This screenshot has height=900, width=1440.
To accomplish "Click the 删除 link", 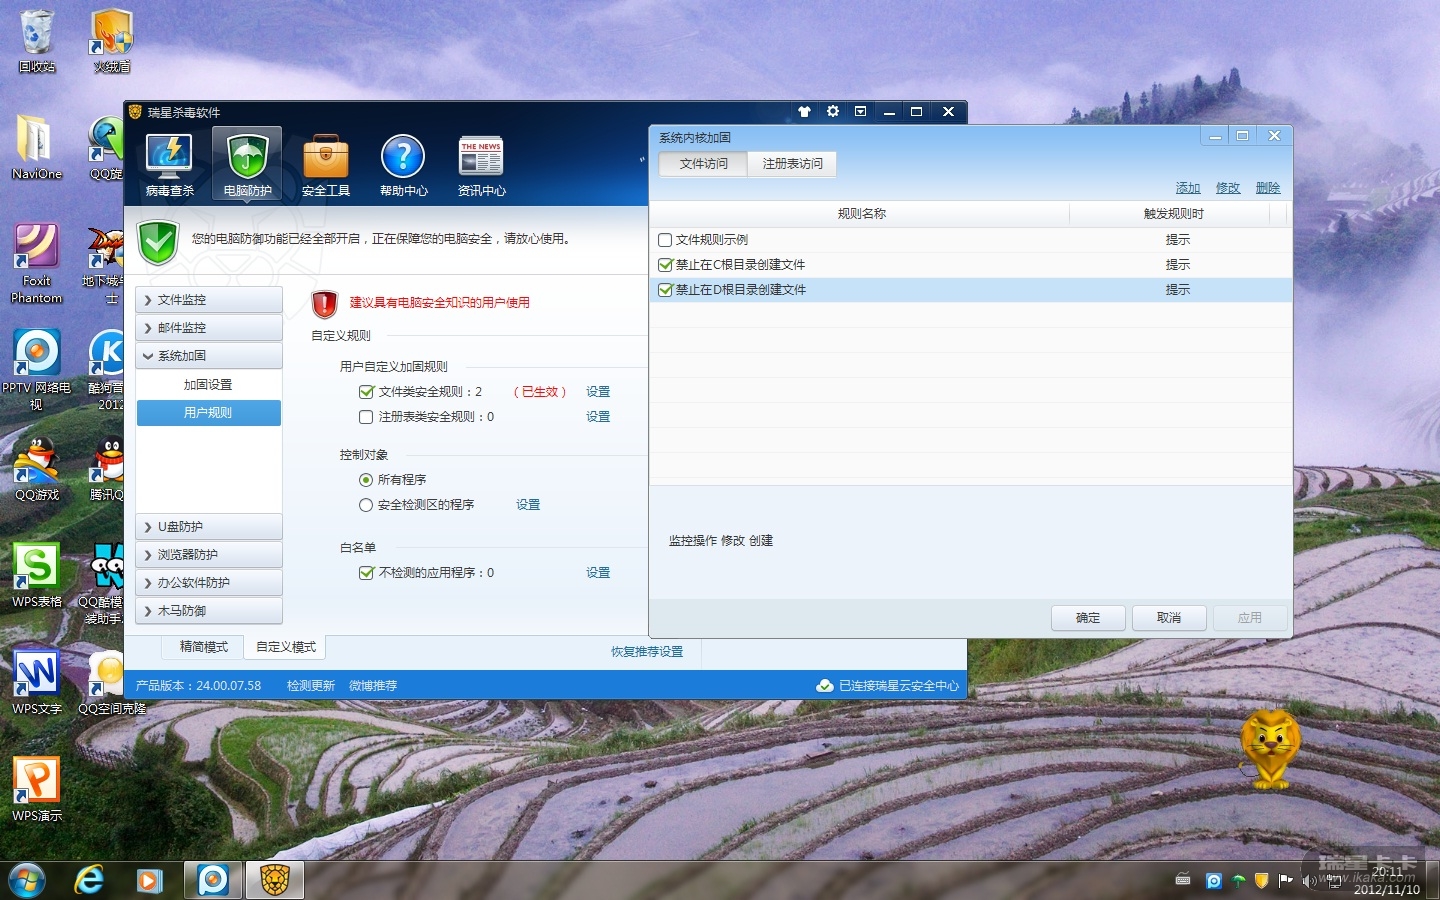I will (x=1268, y=188).
